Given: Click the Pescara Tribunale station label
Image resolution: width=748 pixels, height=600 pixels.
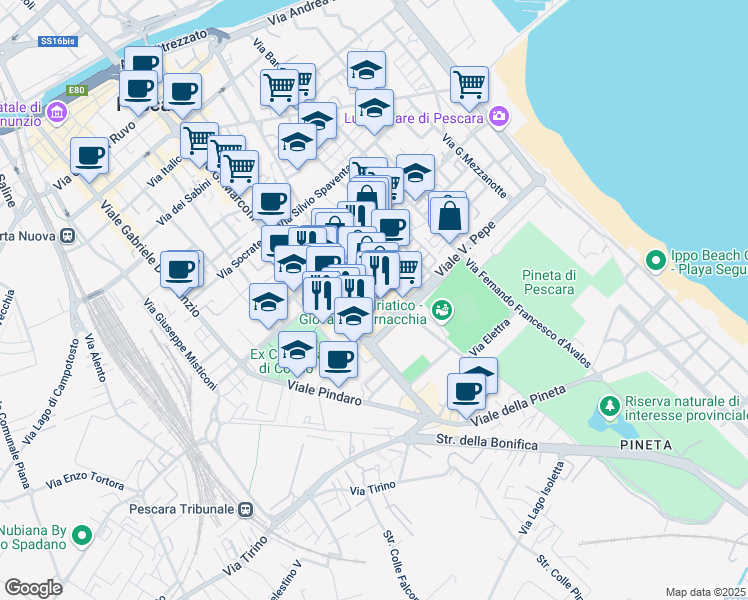Looking at the screenshot, I should click(182, 509).
